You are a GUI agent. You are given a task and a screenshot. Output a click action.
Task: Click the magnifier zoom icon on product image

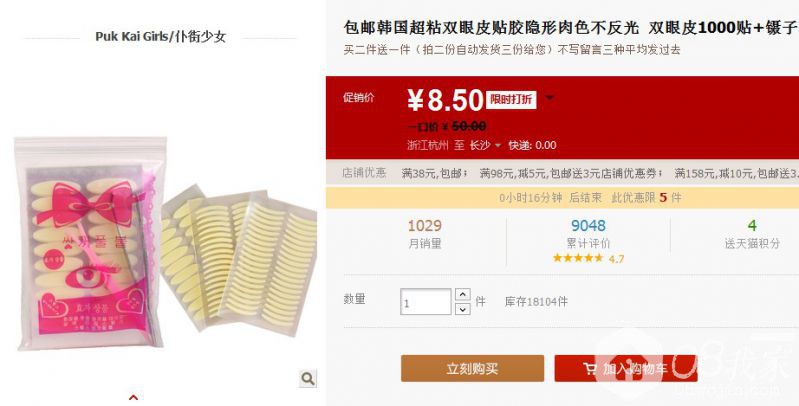(307, 378)
